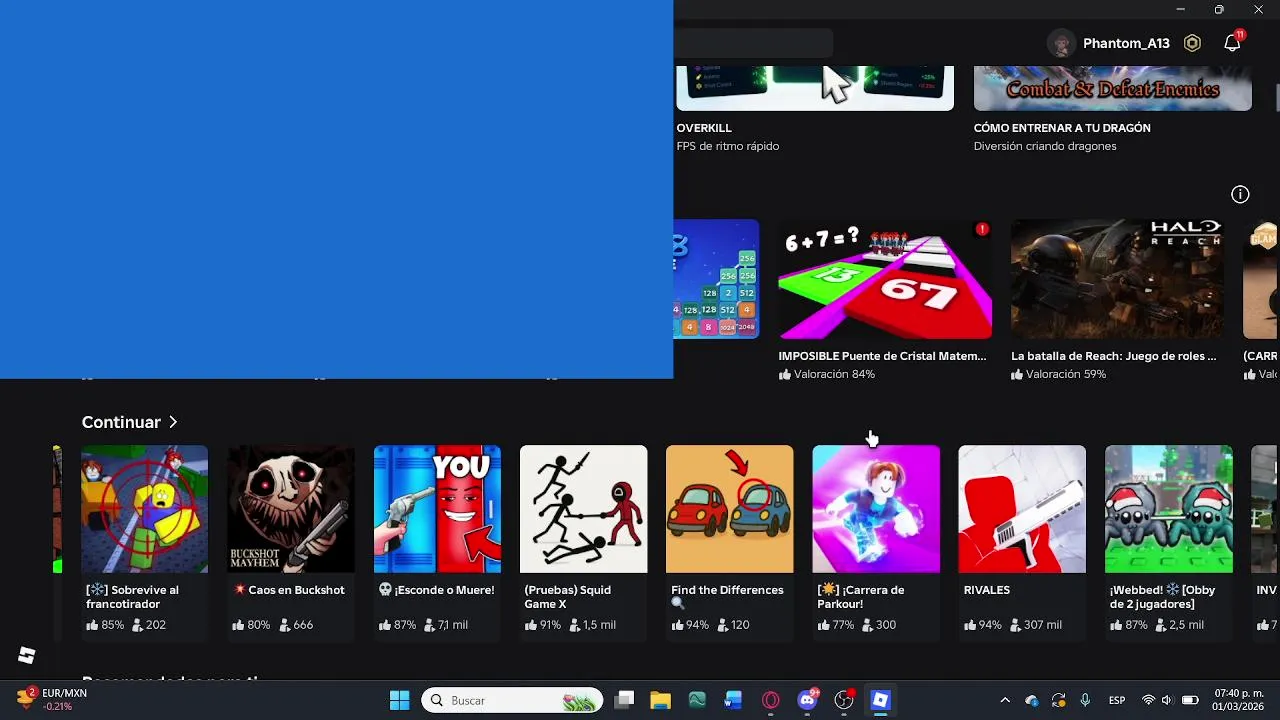Open ¡Webbed! Obby de 2 jugadores thumbnail
This screenshot has height=720, width=1280.
(1169, 509)
